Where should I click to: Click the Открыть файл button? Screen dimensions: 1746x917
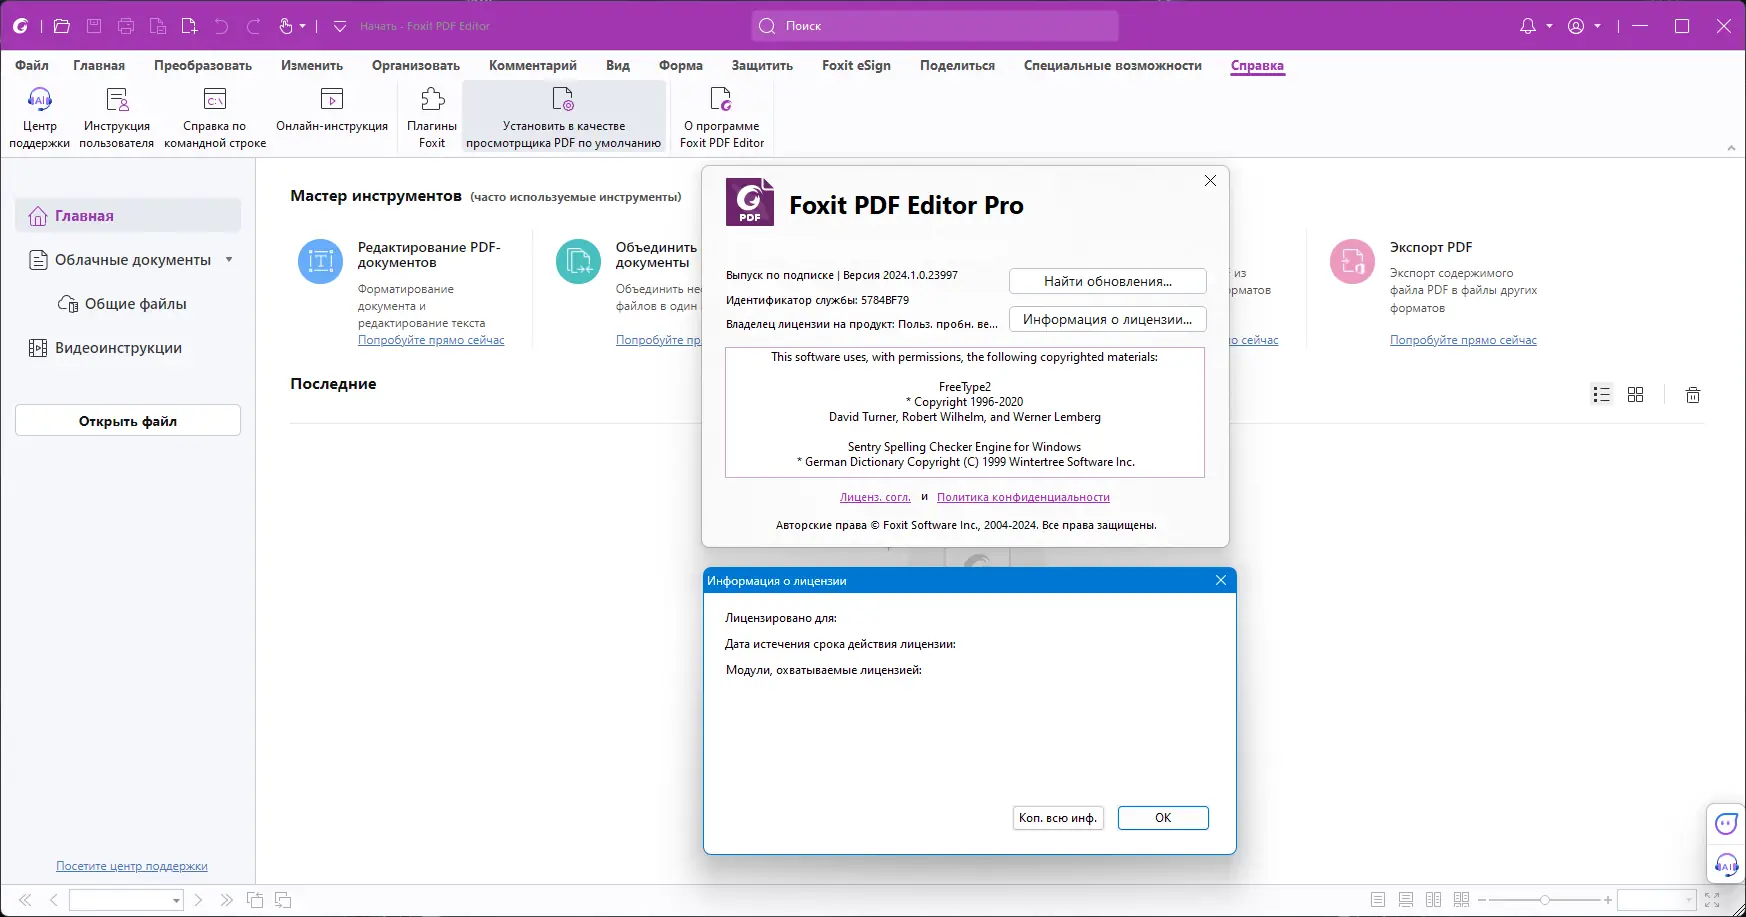tap(128, 421)
